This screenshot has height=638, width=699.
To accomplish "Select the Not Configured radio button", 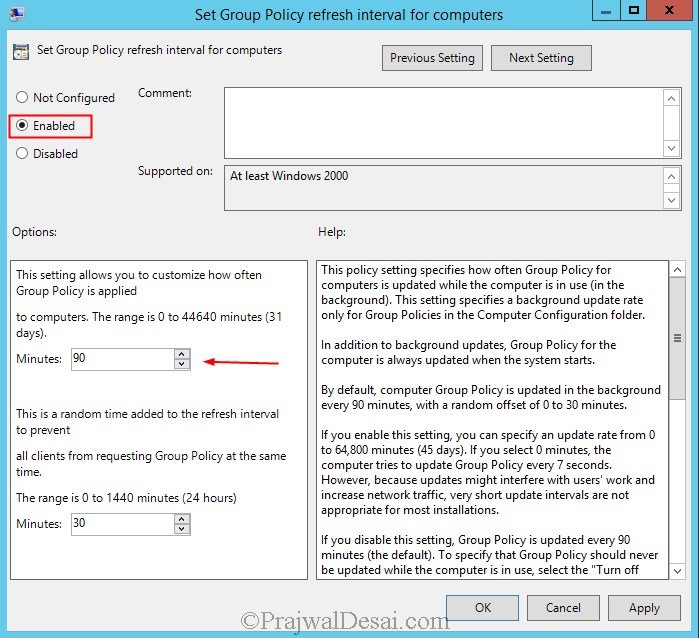I will tap(22, 97).
